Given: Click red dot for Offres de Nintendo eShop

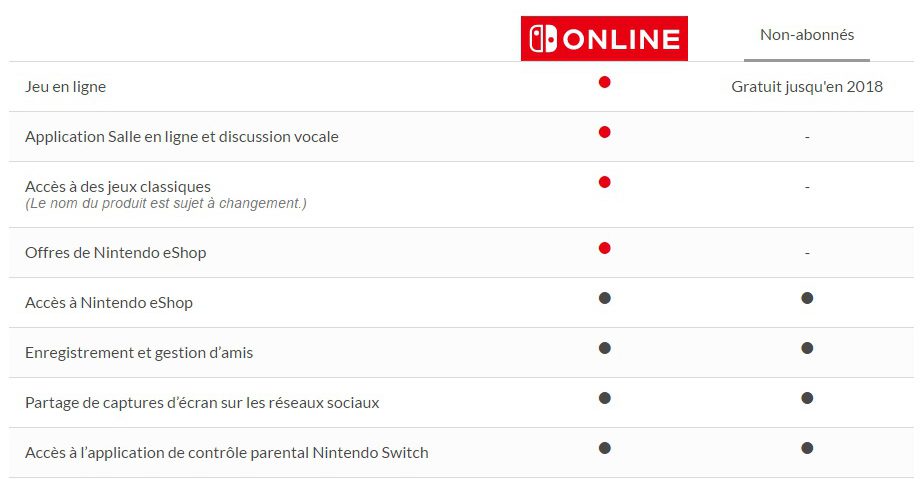Looking at the screenshot, I should 604,248.
